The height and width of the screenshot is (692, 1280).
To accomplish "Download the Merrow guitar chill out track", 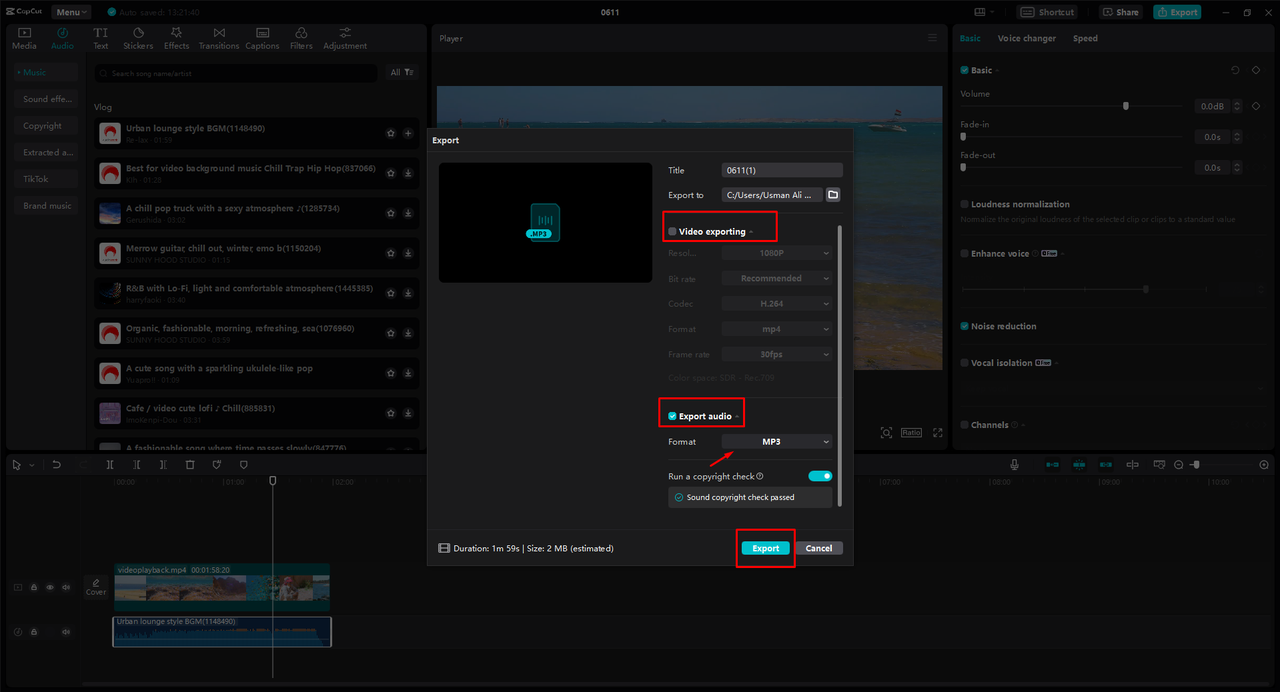I will [x=408, y=253].
